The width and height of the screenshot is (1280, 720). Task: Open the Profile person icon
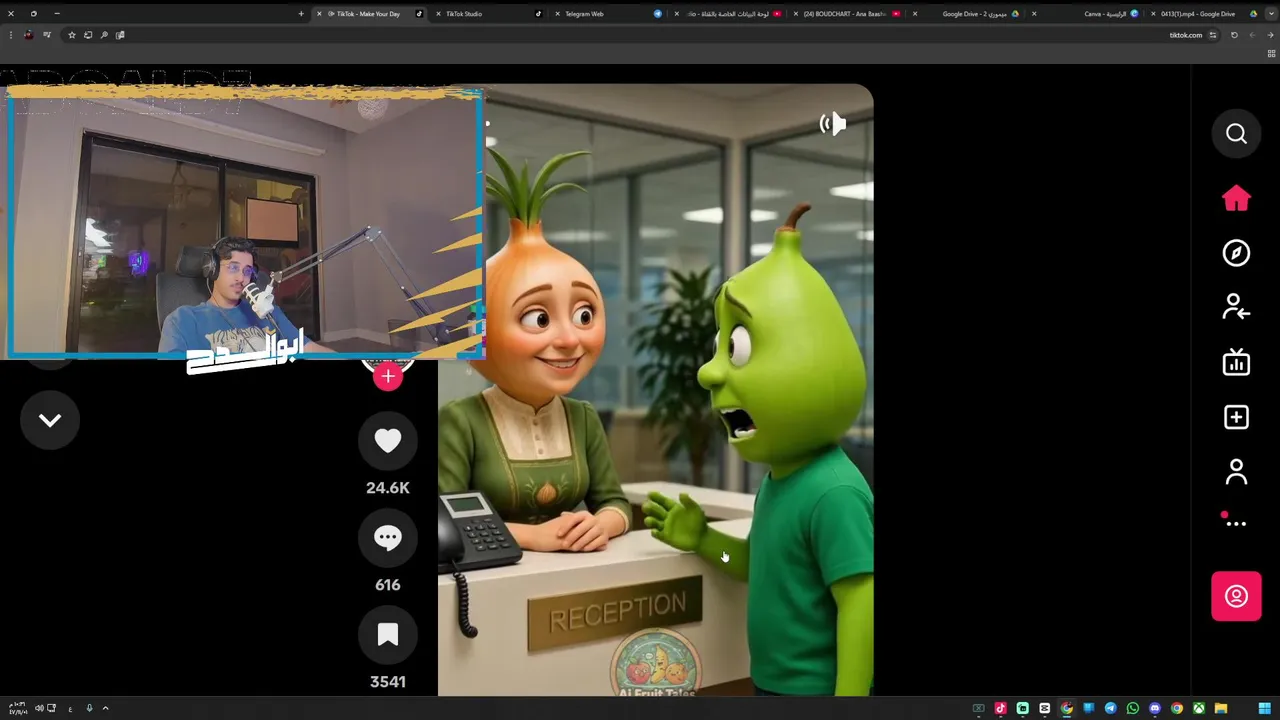pyautogui.click(x=1236, y=472)
